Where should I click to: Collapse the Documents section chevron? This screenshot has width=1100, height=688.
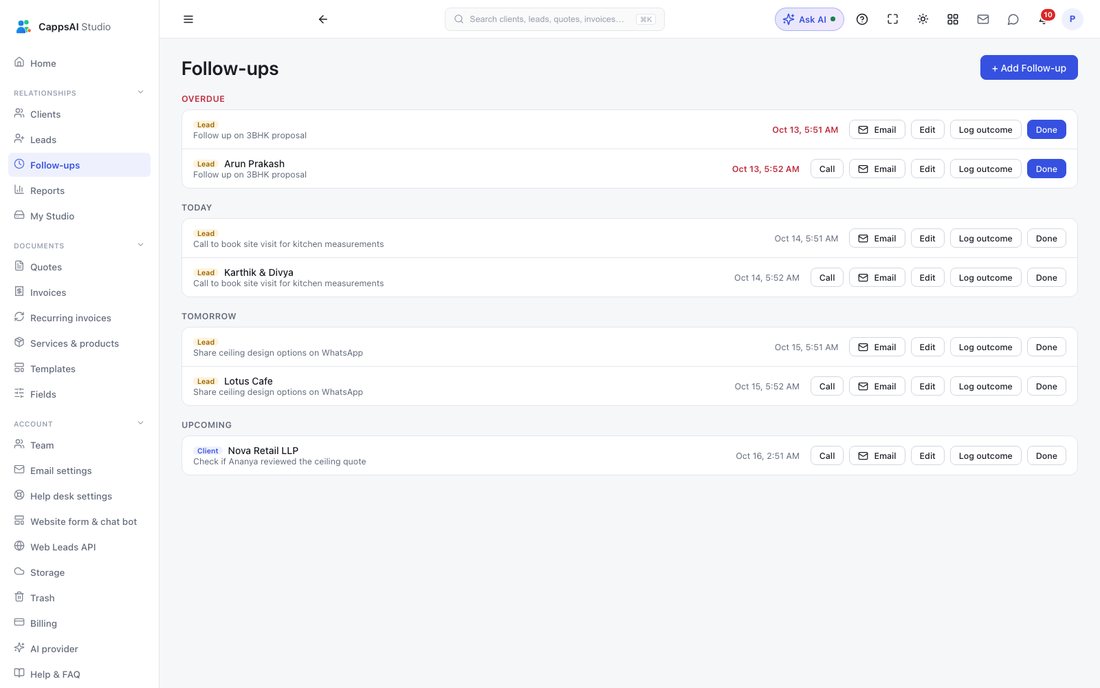point(140,245)
